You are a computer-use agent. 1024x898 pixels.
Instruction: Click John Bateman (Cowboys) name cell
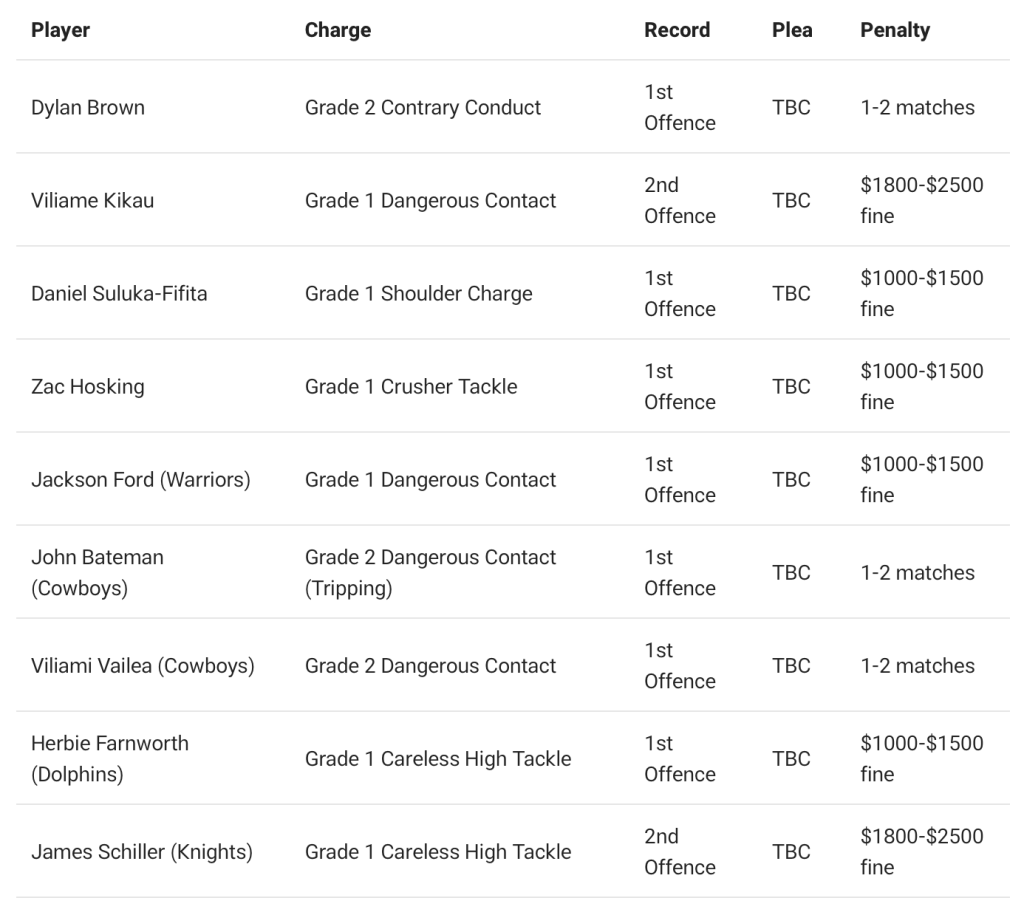coord(97,572)
